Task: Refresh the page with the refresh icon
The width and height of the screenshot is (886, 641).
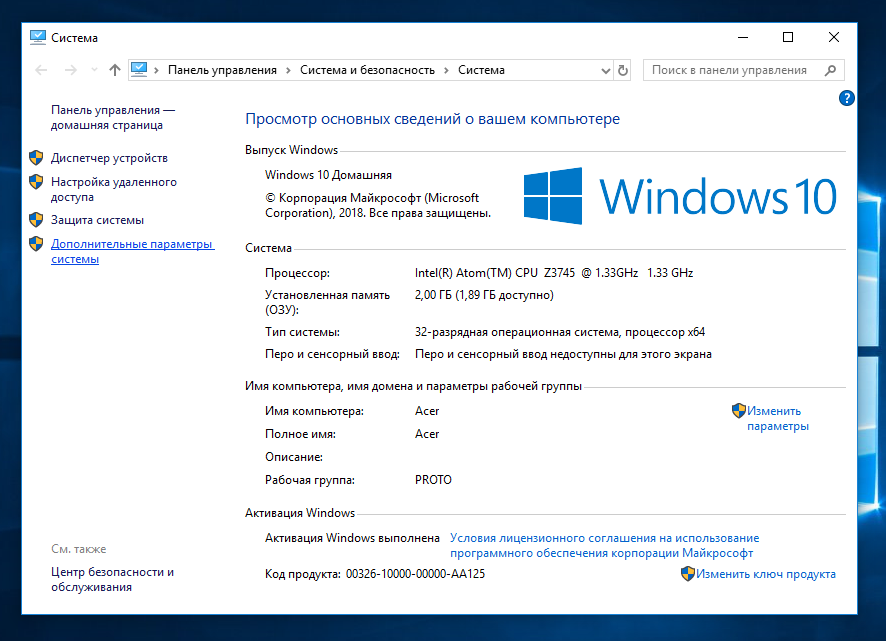Action: click(623, 70)
